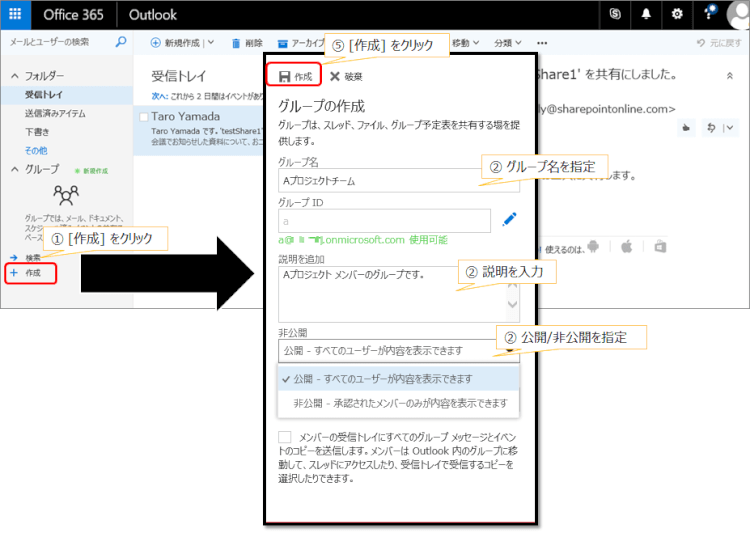The image size is (750, 533).
Task: Click the Outlook app title
Action: (x=153, y=15)
